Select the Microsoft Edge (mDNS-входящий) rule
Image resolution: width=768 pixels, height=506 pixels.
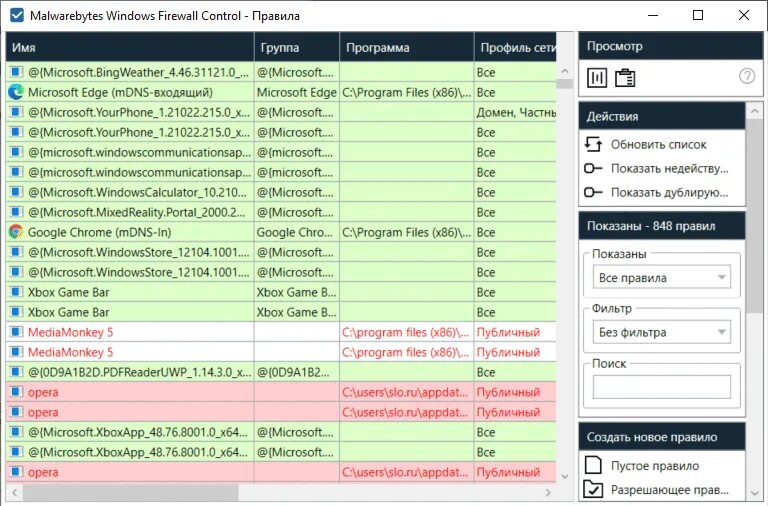pos(120,93)
